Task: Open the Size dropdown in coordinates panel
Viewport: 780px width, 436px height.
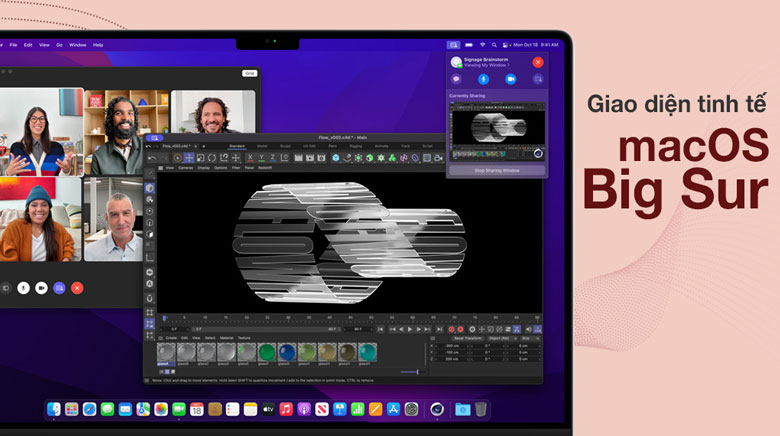Action: pyautogui.click(x=530, y=338)
